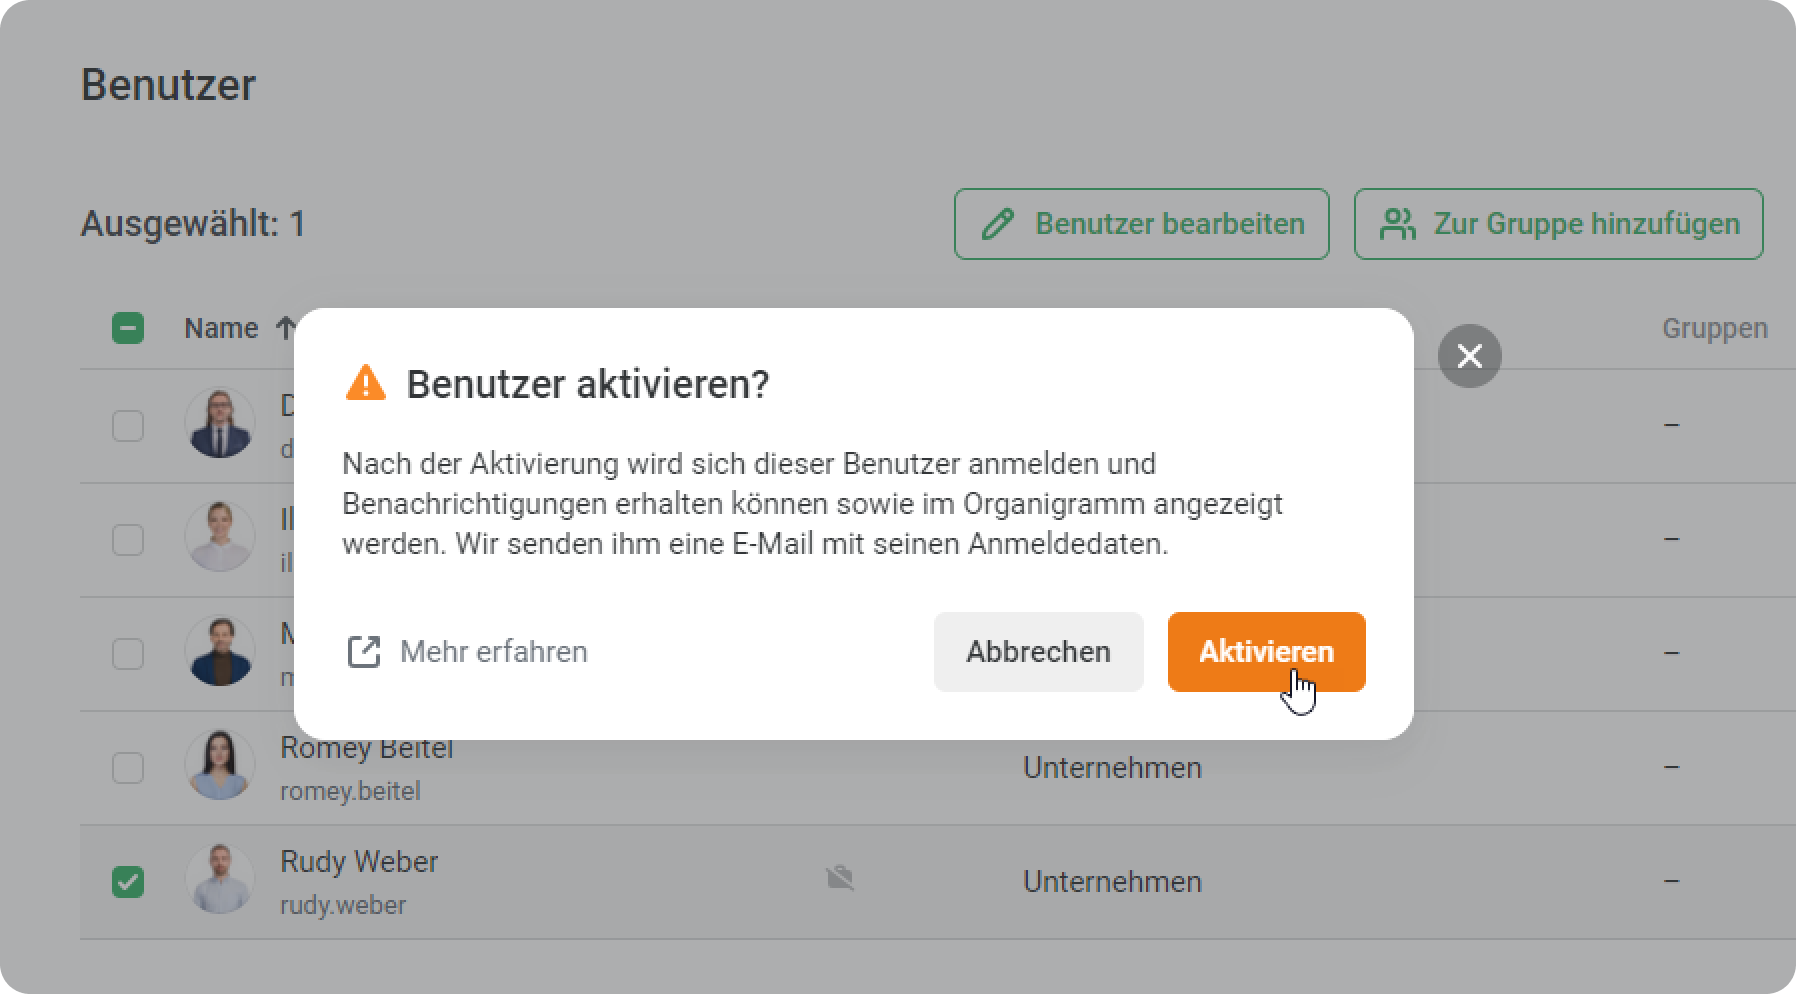1796x994 pixels.
Task: Click the orange Aktivieren button
Action: point(1266,651)
